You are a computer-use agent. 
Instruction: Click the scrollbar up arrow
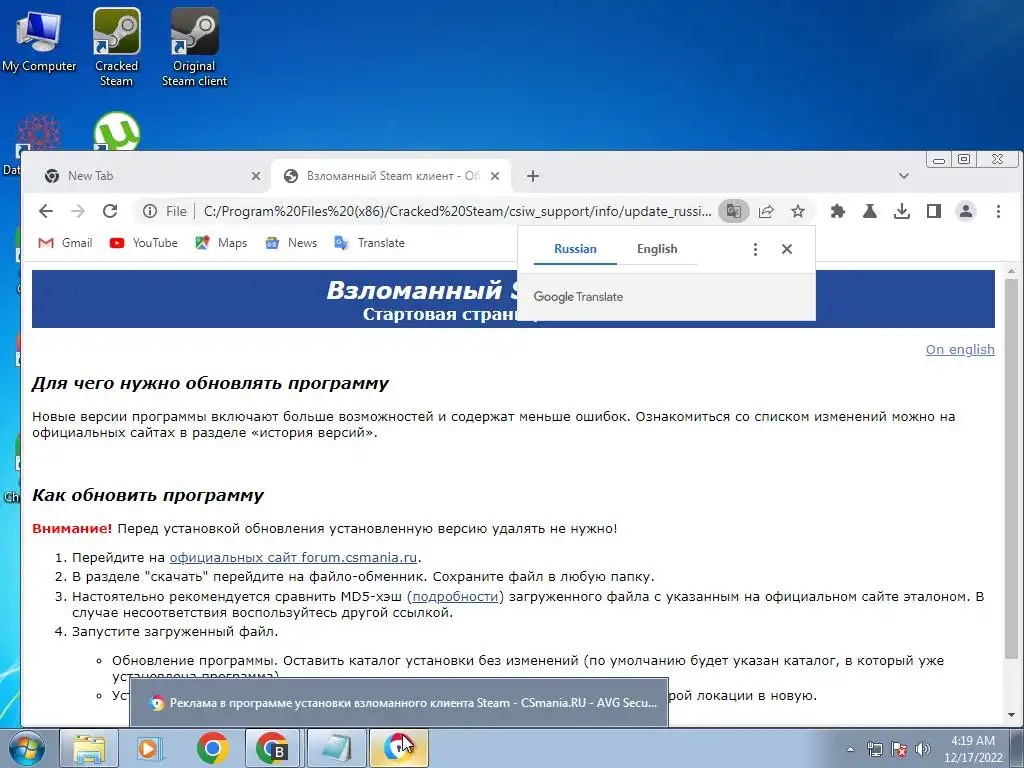pyautogui.click(x=1011, y=270)
